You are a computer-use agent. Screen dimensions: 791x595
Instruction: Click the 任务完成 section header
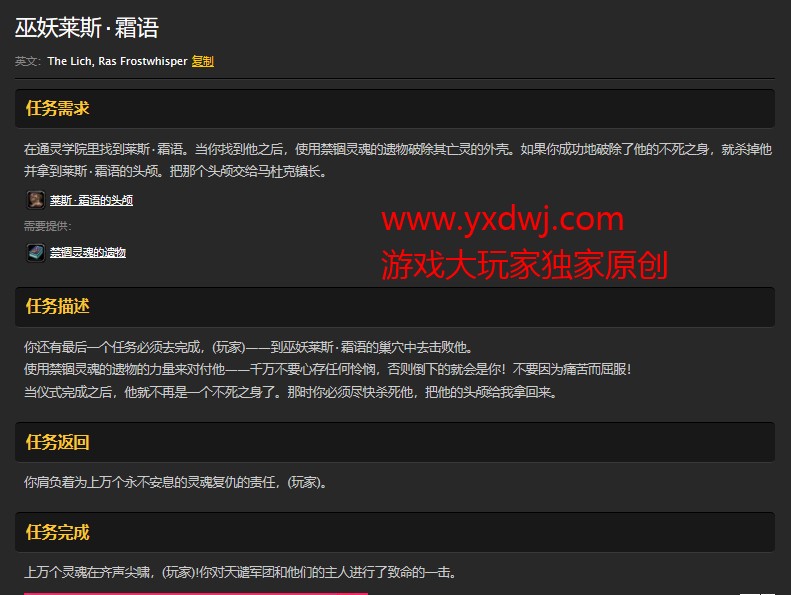click(x=58, y=532)
